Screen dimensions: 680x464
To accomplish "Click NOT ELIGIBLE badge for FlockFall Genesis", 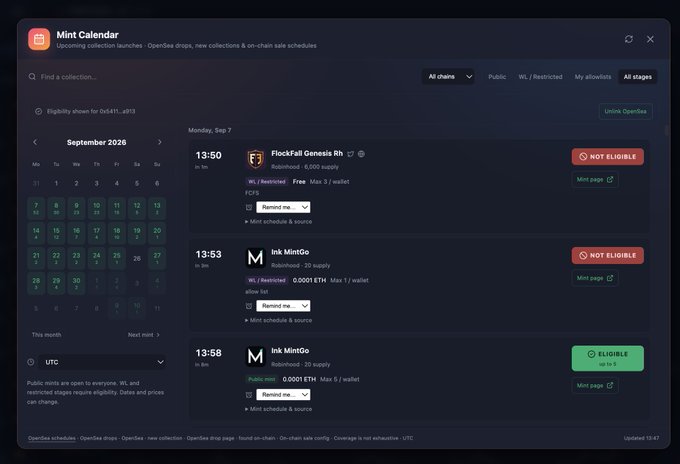I will (x=608, y=157).
